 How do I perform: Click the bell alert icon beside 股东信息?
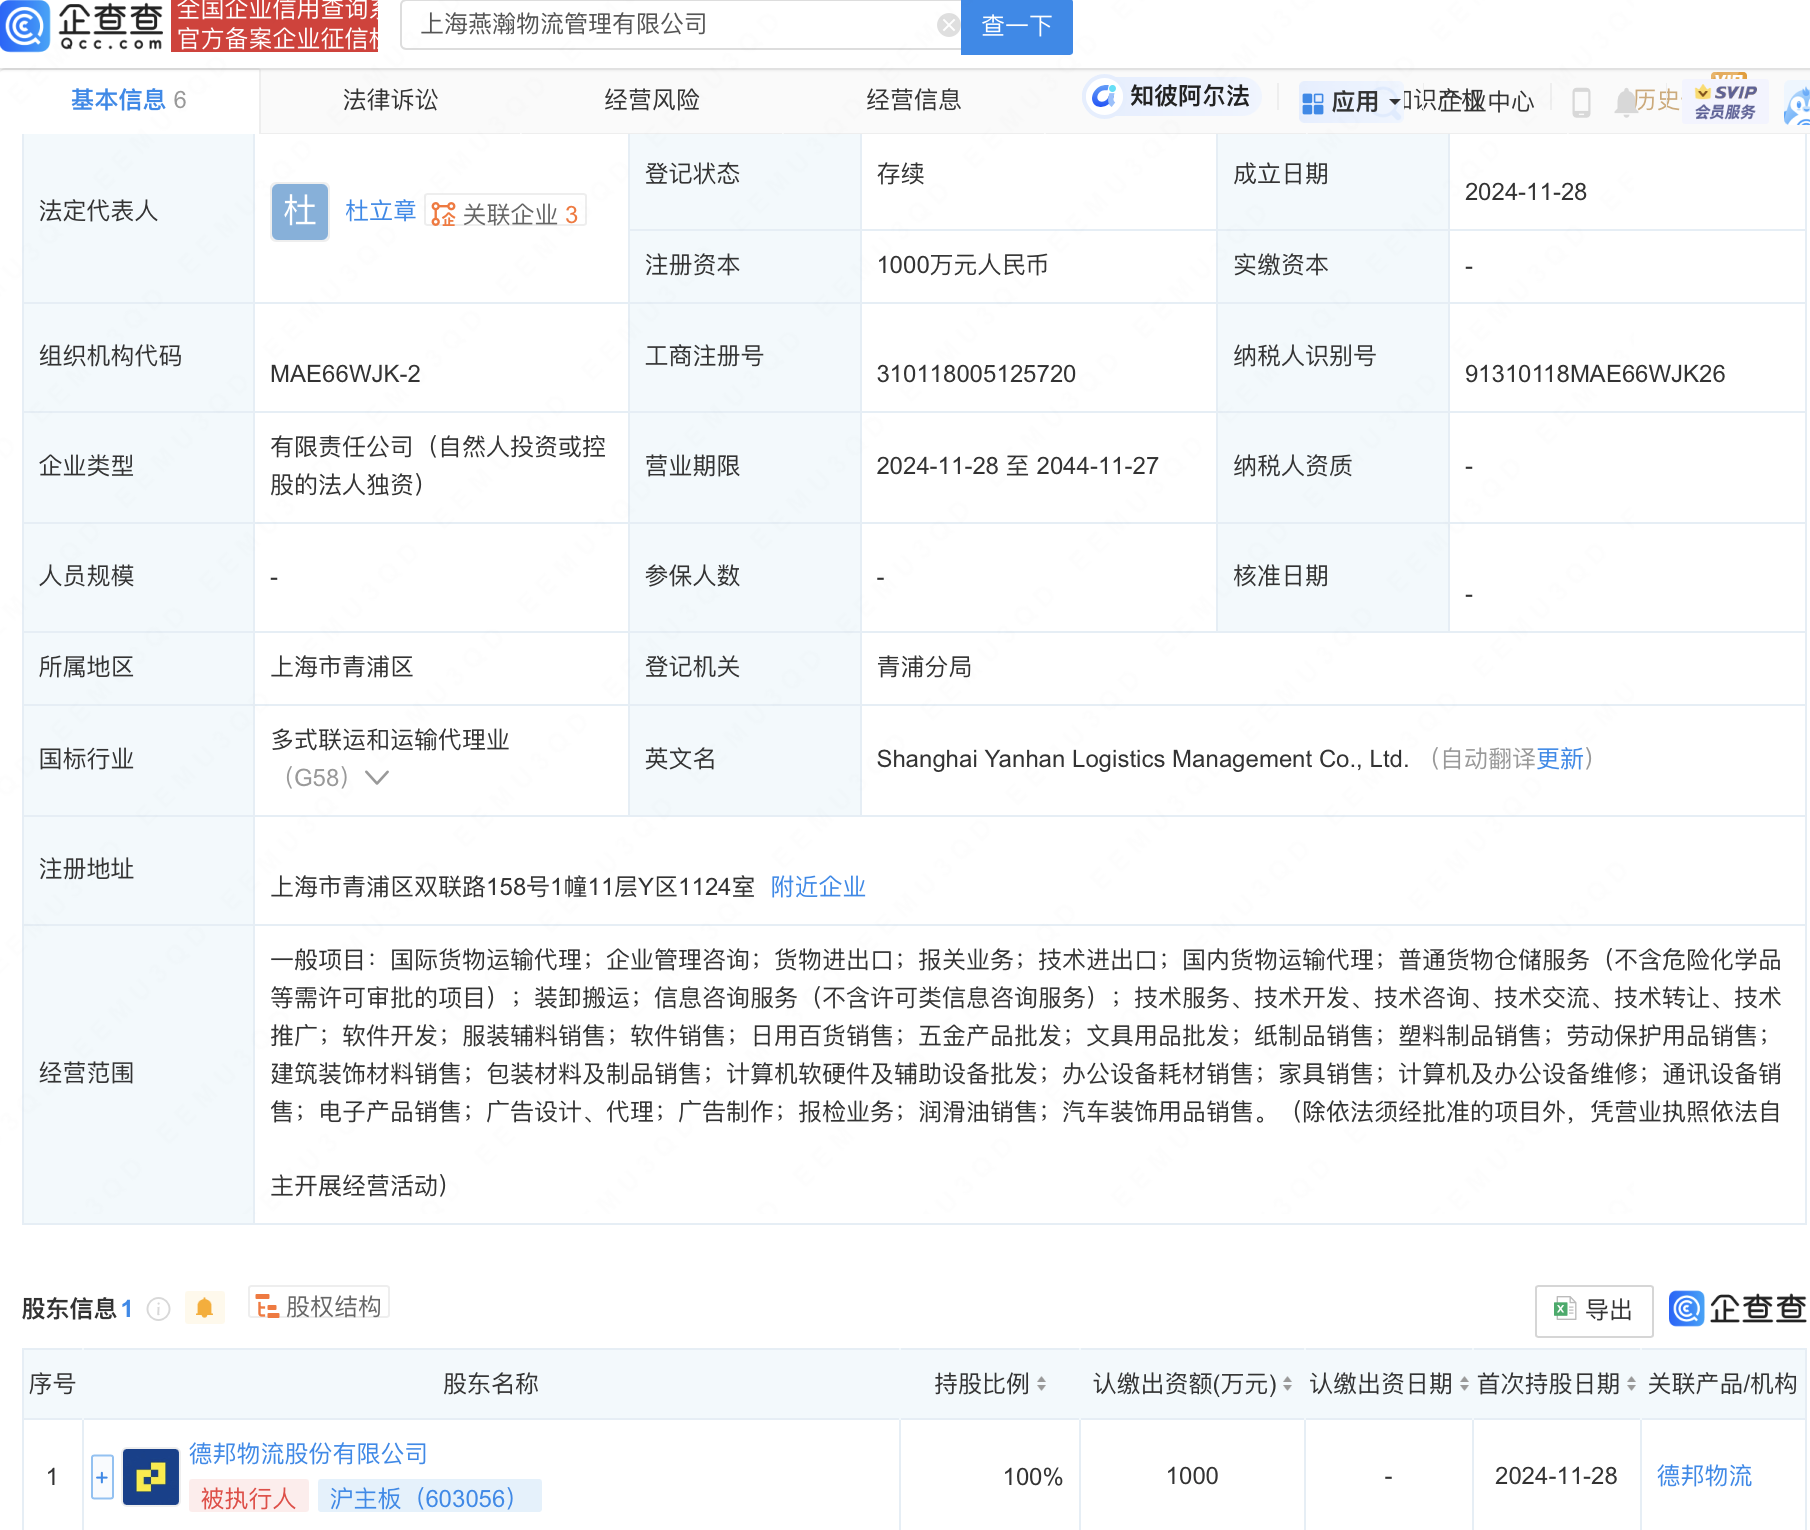[x=205, y=1308]
